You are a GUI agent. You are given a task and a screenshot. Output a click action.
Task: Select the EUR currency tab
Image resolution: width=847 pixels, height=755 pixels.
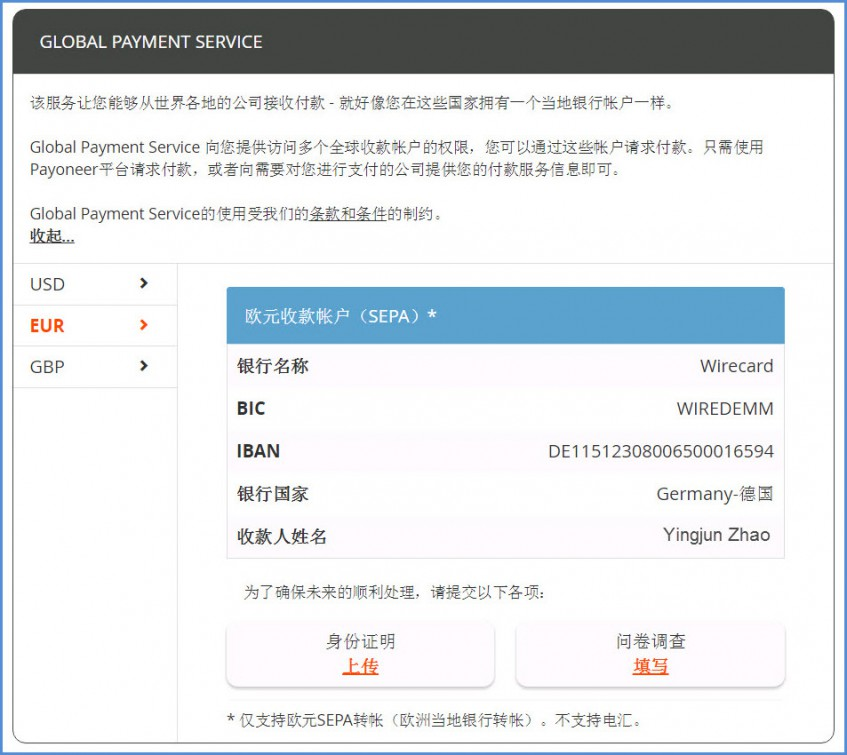(47, 326)
